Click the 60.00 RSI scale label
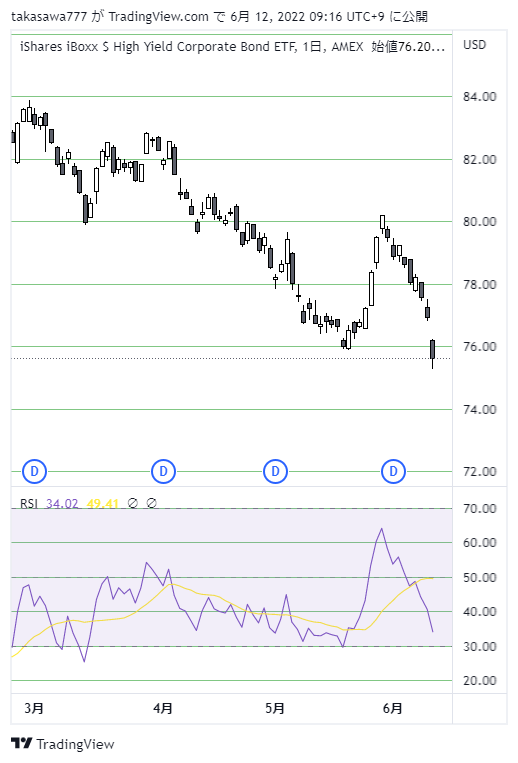 coord(480,543)
